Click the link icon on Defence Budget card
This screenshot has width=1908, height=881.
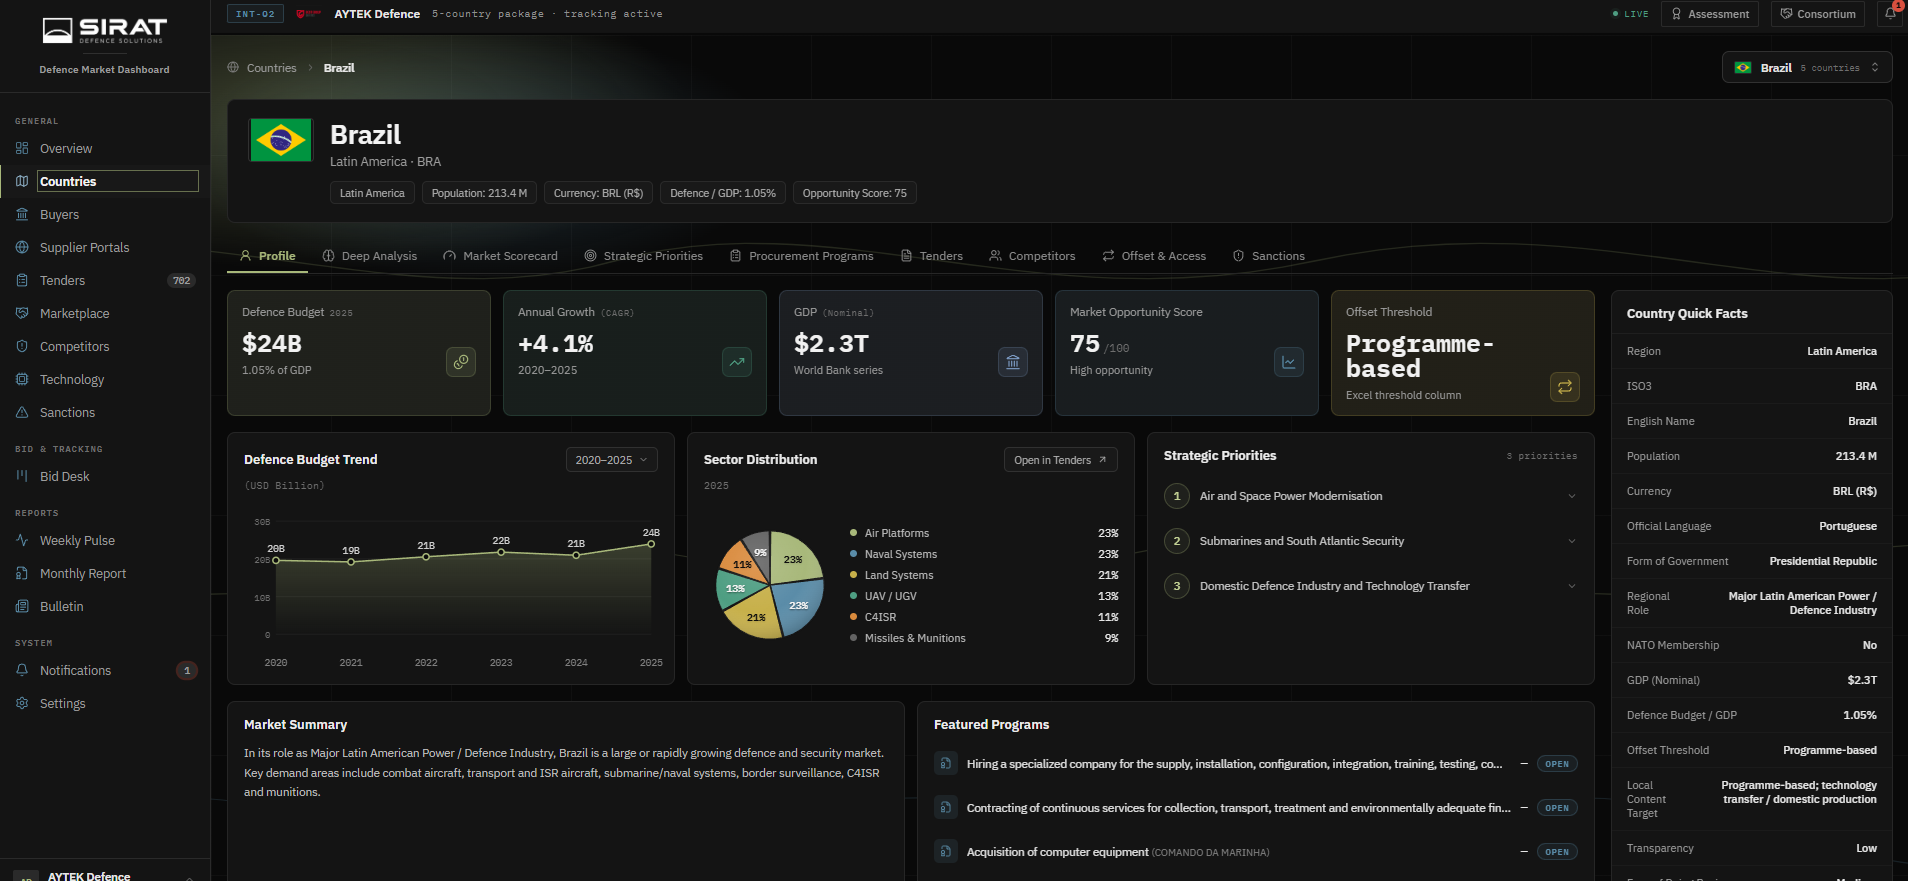[461, 362]
